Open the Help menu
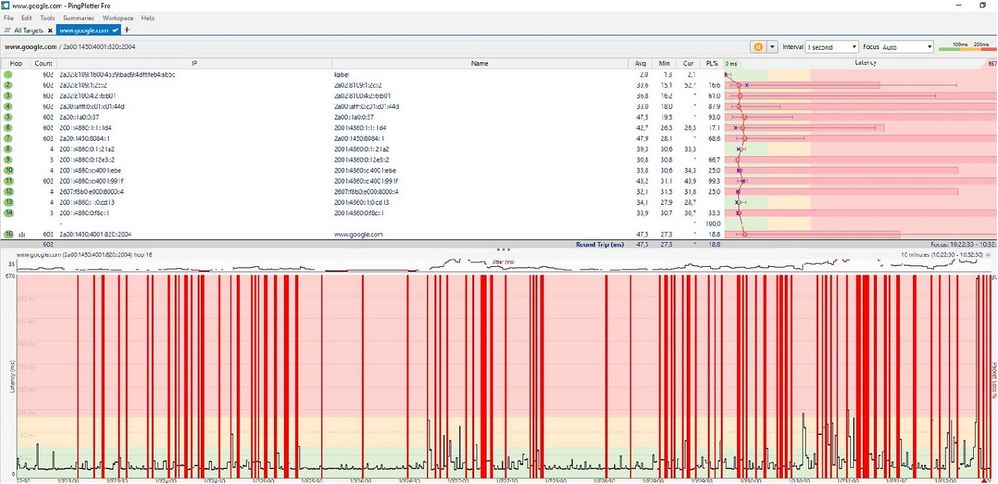Image resolution: width=998 pixels, height=484 pixels. (x=148, y=18)
